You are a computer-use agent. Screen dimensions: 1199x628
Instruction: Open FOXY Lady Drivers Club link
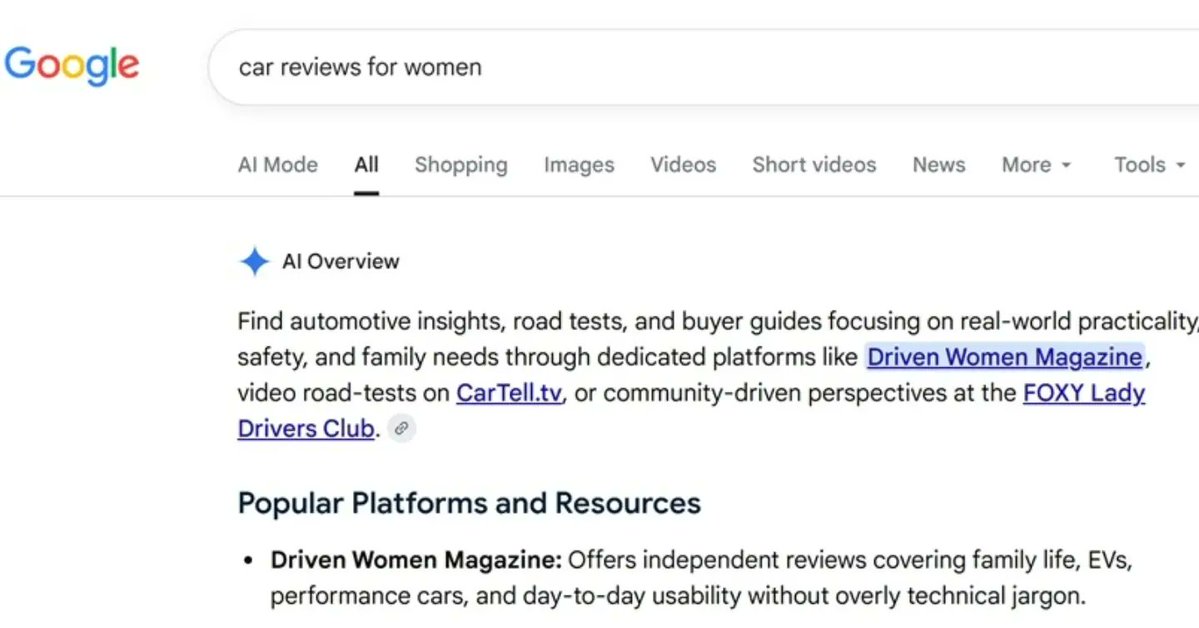(x=1084, y=393)
